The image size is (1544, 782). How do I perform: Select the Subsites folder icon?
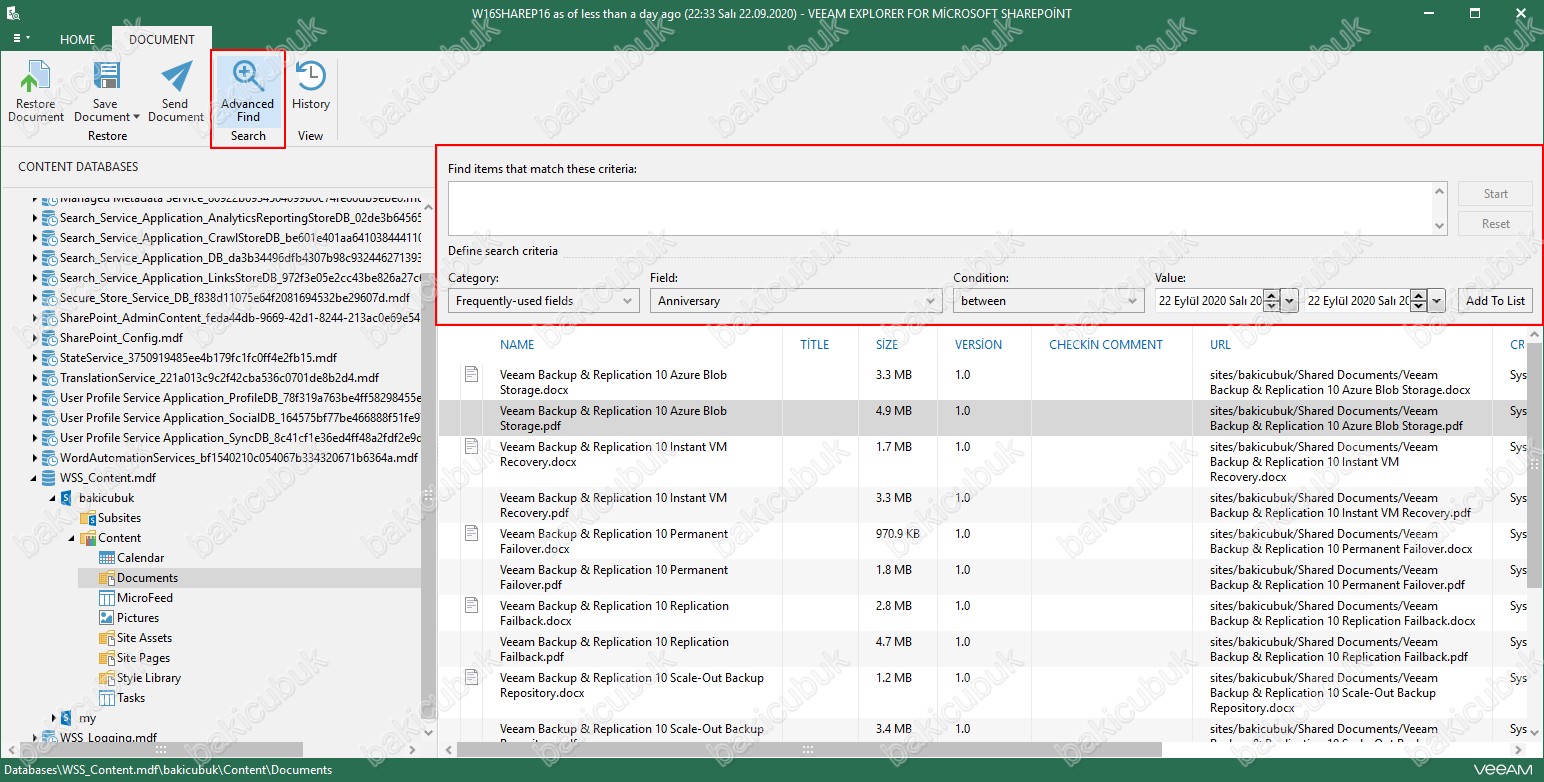pos(87,518)
